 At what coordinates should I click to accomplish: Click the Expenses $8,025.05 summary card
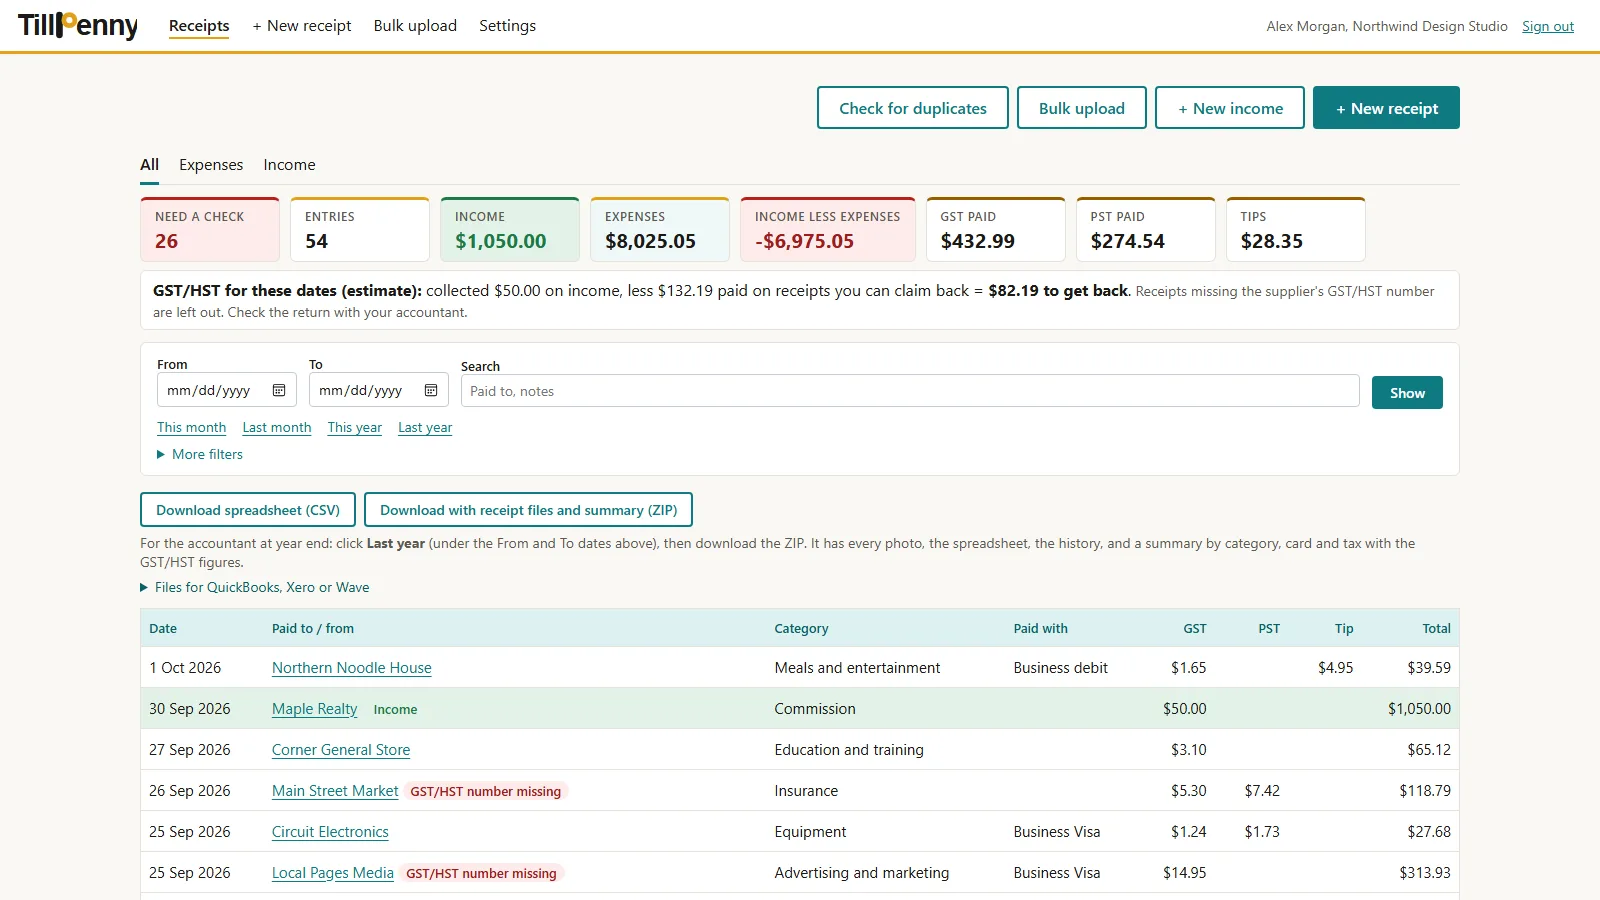(660, 230)
